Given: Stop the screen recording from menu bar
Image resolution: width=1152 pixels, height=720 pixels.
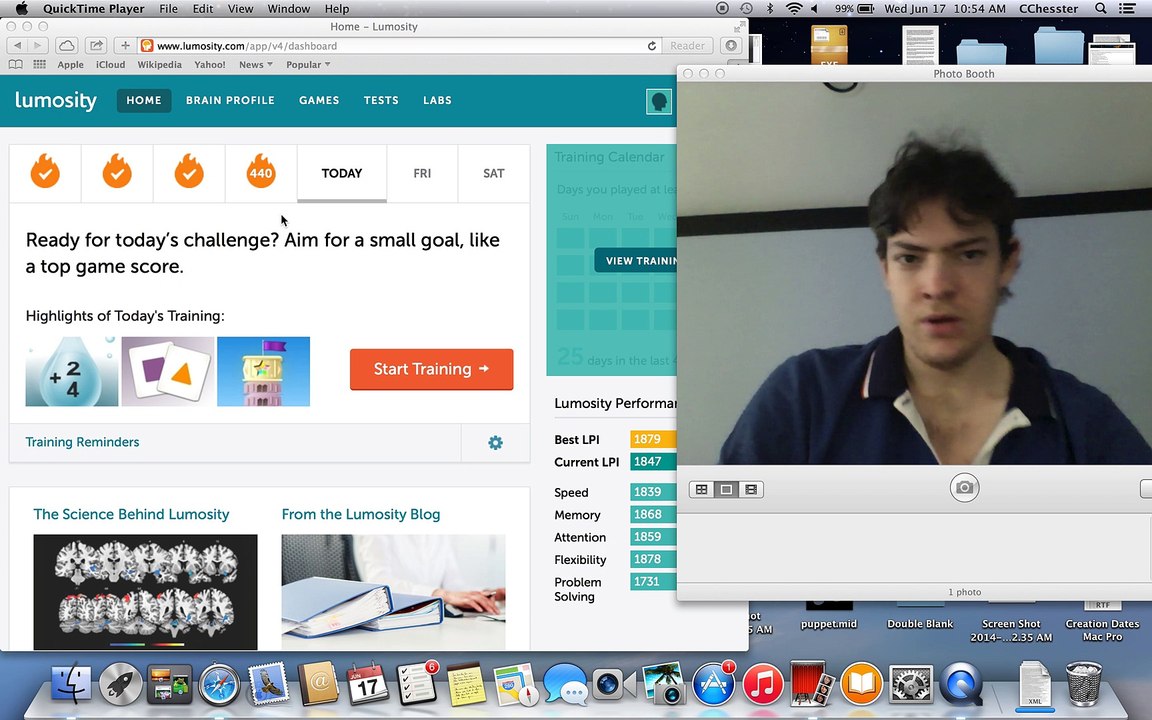Looking at the screenshot, I should [722, 9].
